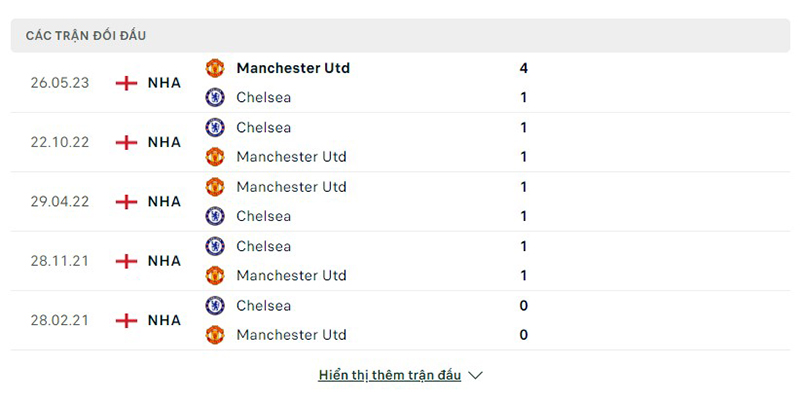Viewport: 800px width, 403px height.
Task: Click Chelsea crest in 28.02.21 match
Action: (215, 305)
